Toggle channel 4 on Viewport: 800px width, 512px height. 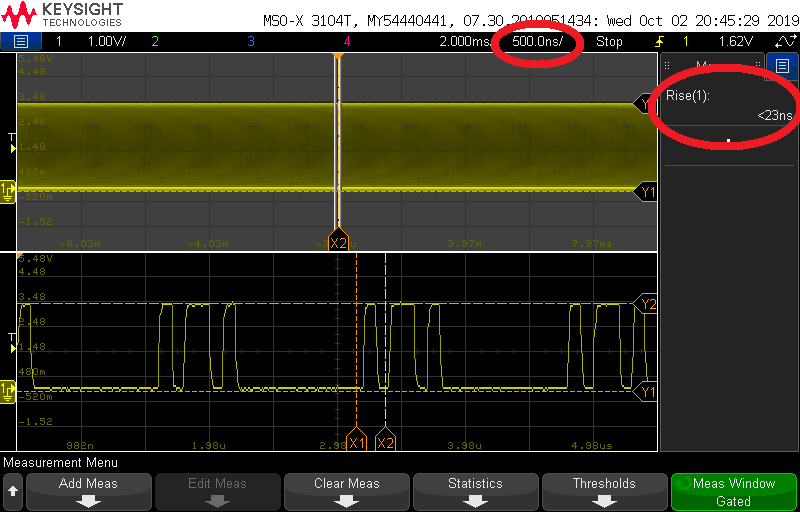347,42
